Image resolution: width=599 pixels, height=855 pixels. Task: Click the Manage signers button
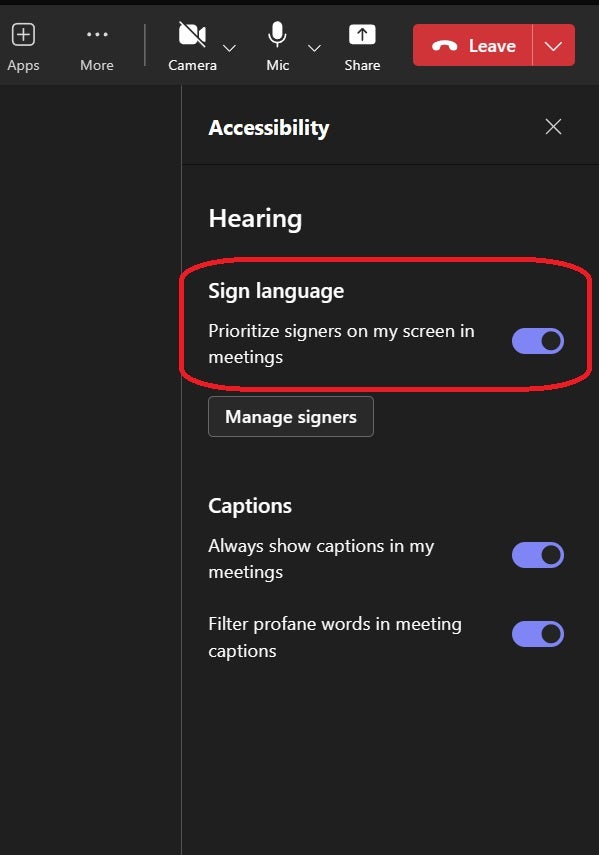click(290, 416)
